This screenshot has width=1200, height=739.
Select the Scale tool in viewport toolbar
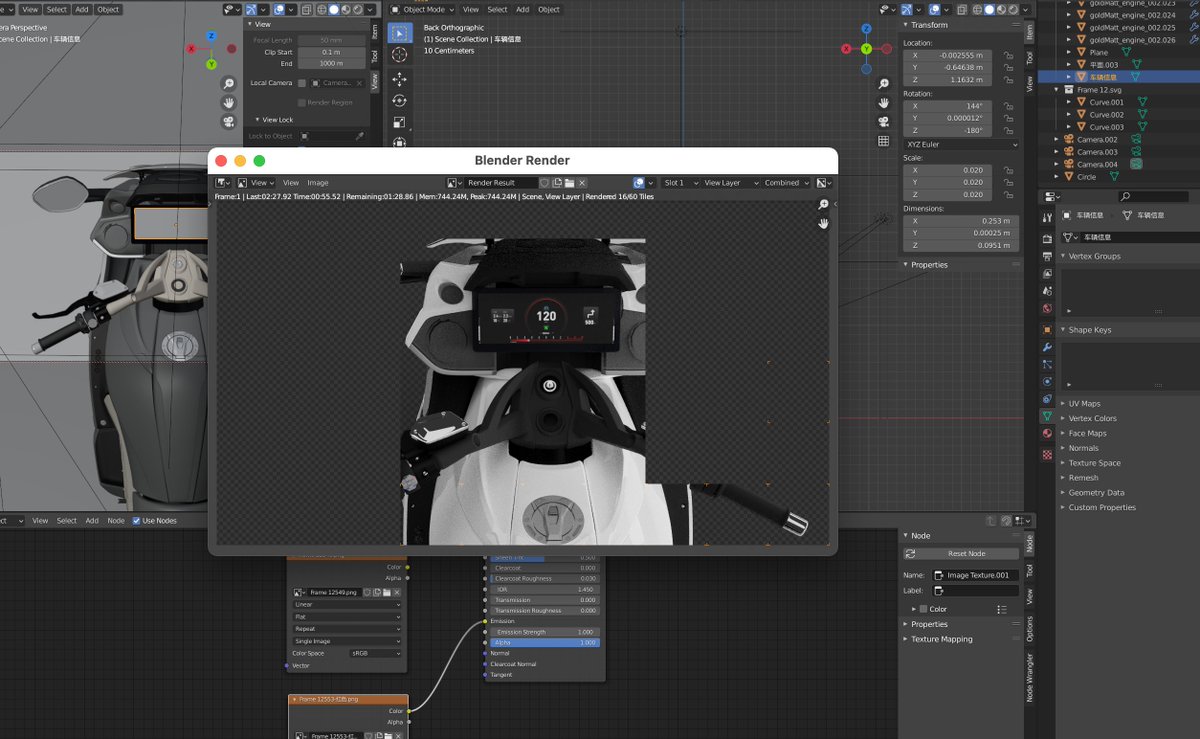(x=399, y=122)
